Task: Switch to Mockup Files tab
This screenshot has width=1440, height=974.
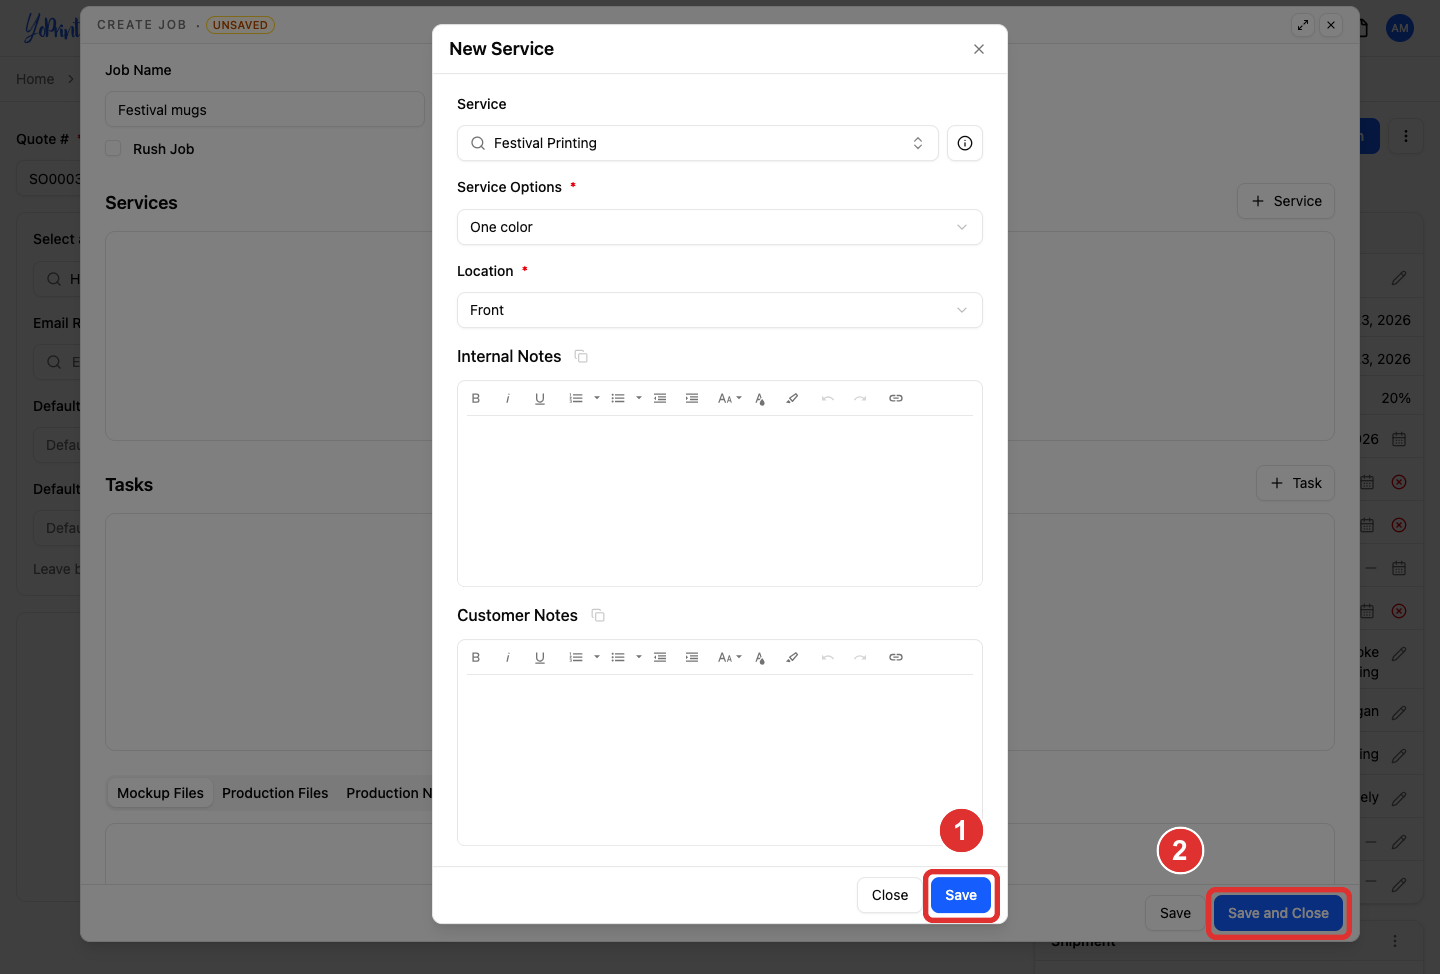Action: (x=160, y=793)
